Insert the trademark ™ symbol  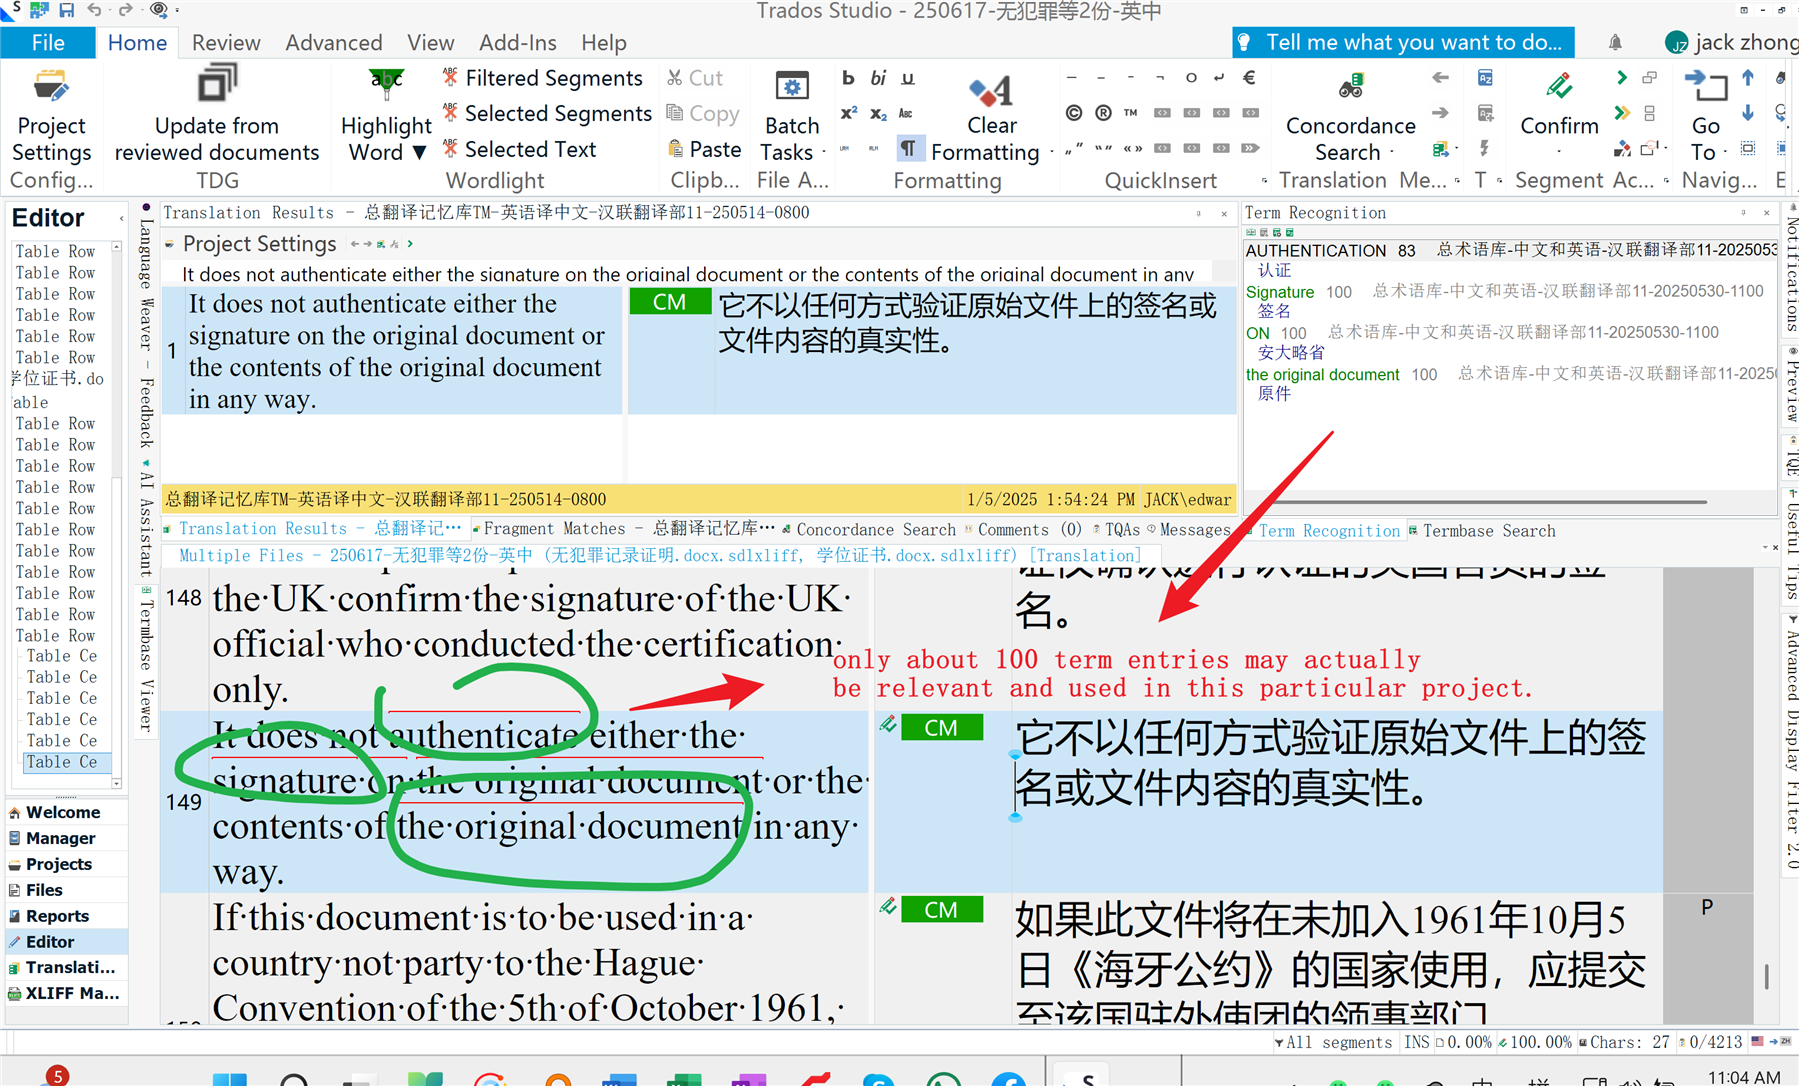coord(1131,113)
